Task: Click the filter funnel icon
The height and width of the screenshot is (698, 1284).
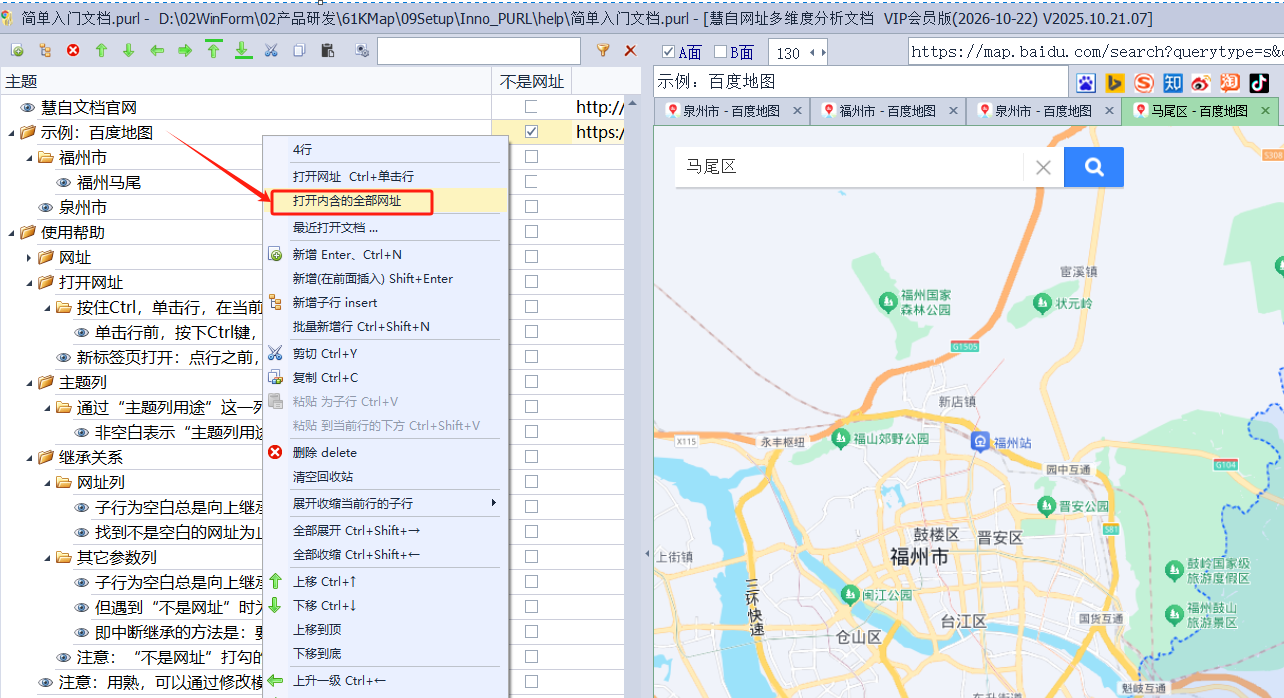Action: [x=602, y=51]
